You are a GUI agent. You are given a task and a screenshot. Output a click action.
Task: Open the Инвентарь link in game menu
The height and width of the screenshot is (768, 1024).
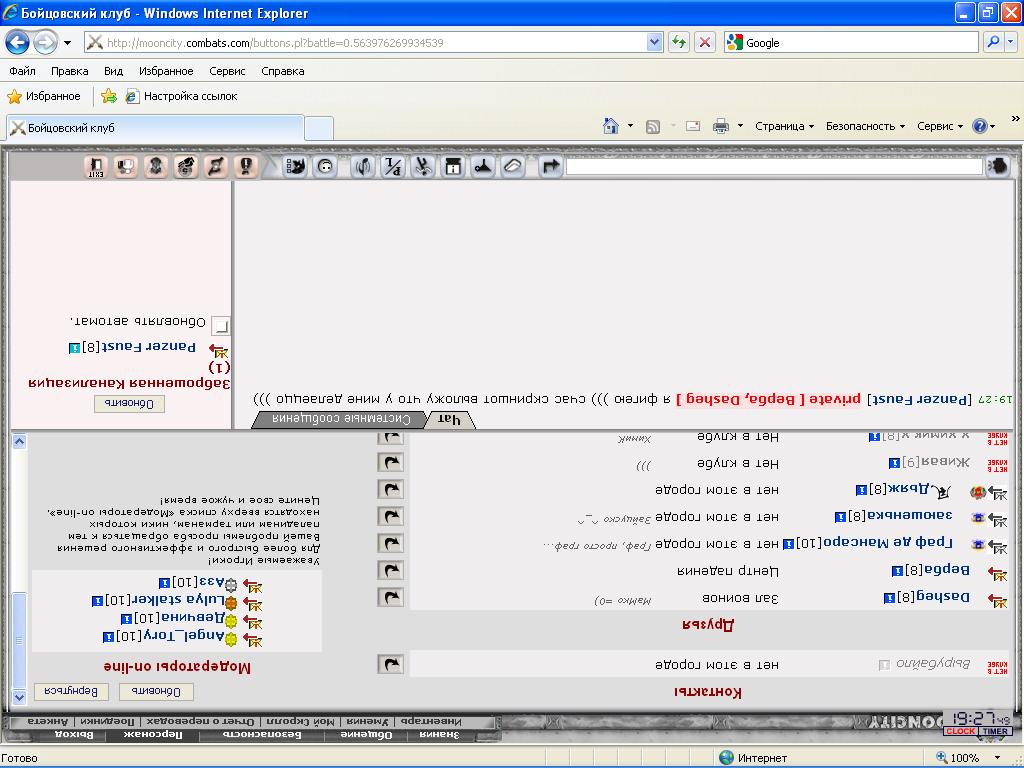430,722
